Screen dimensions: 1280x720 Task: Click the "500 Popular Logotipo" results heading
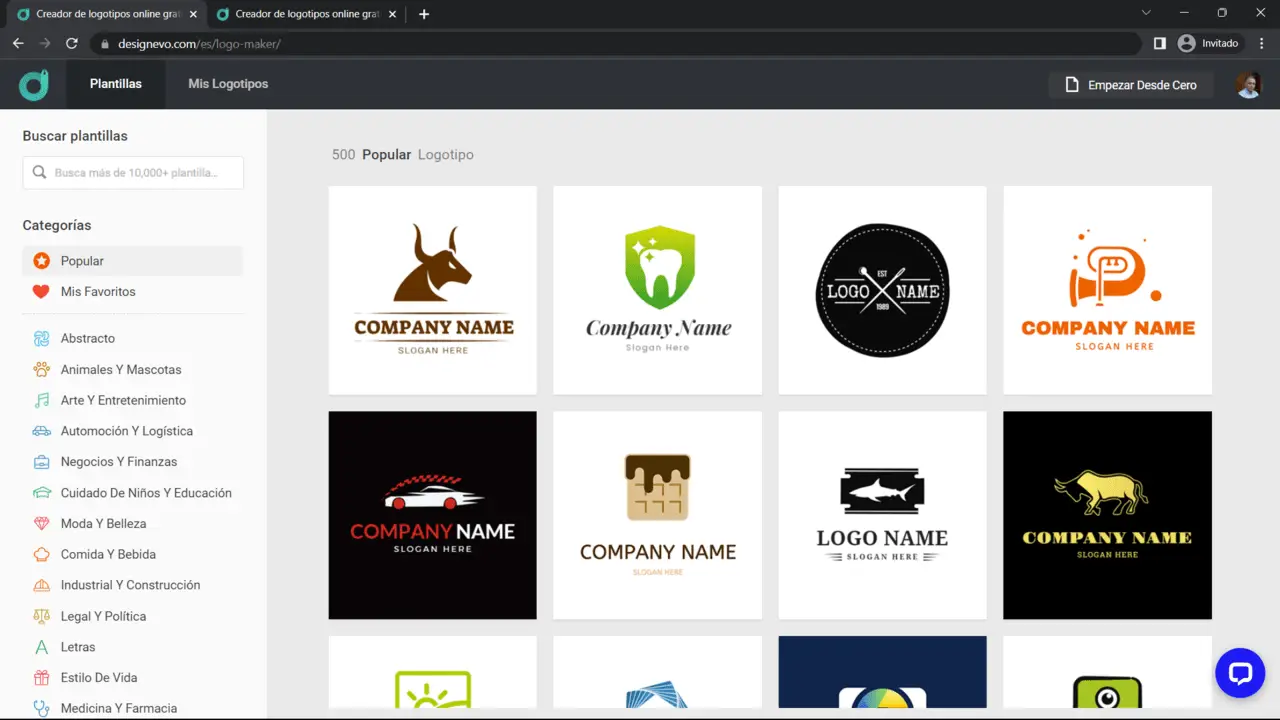click(x=403, y=155)
